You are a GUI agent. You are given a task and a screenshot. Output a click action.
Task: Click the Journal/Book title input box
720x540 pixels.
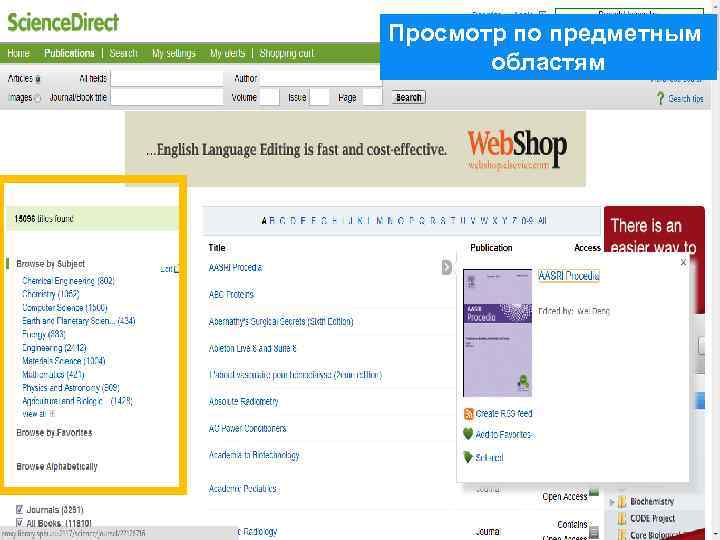point(167,97)
